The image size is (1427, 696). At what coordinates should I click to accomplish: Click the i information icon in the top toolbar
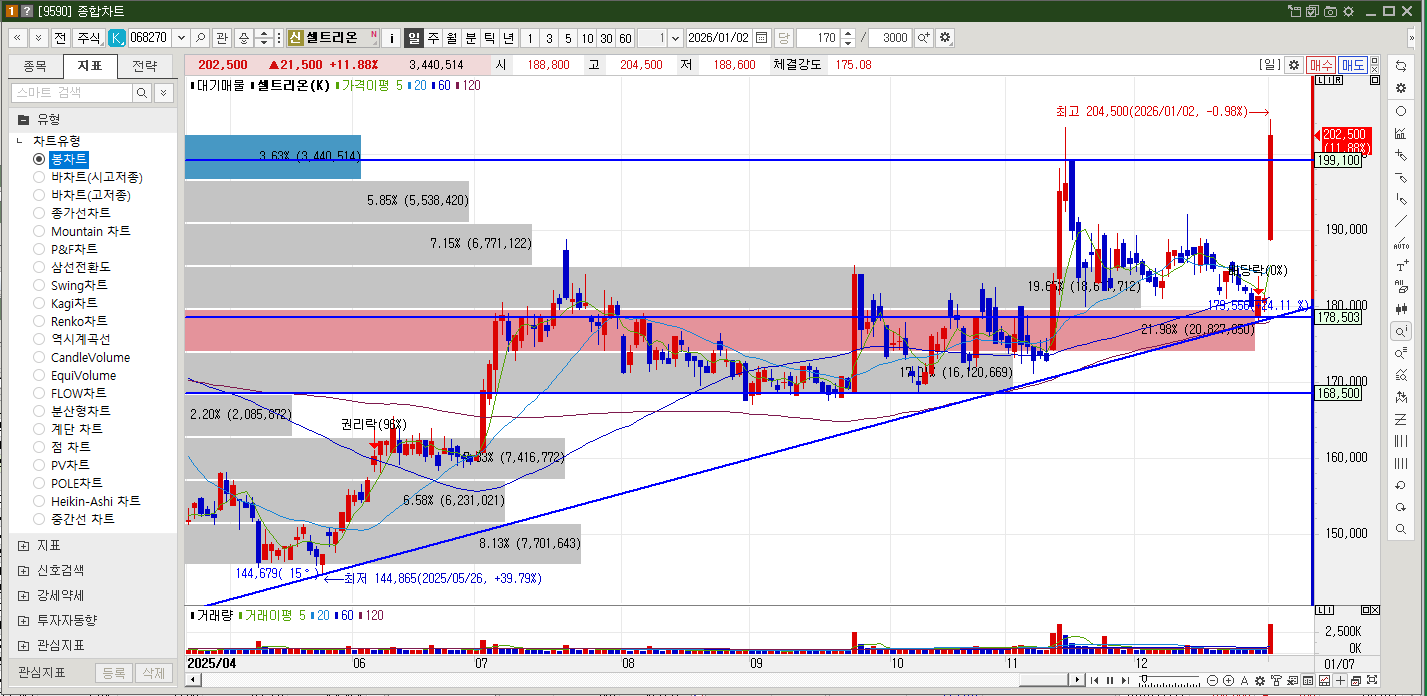click(x=391, y=38)
